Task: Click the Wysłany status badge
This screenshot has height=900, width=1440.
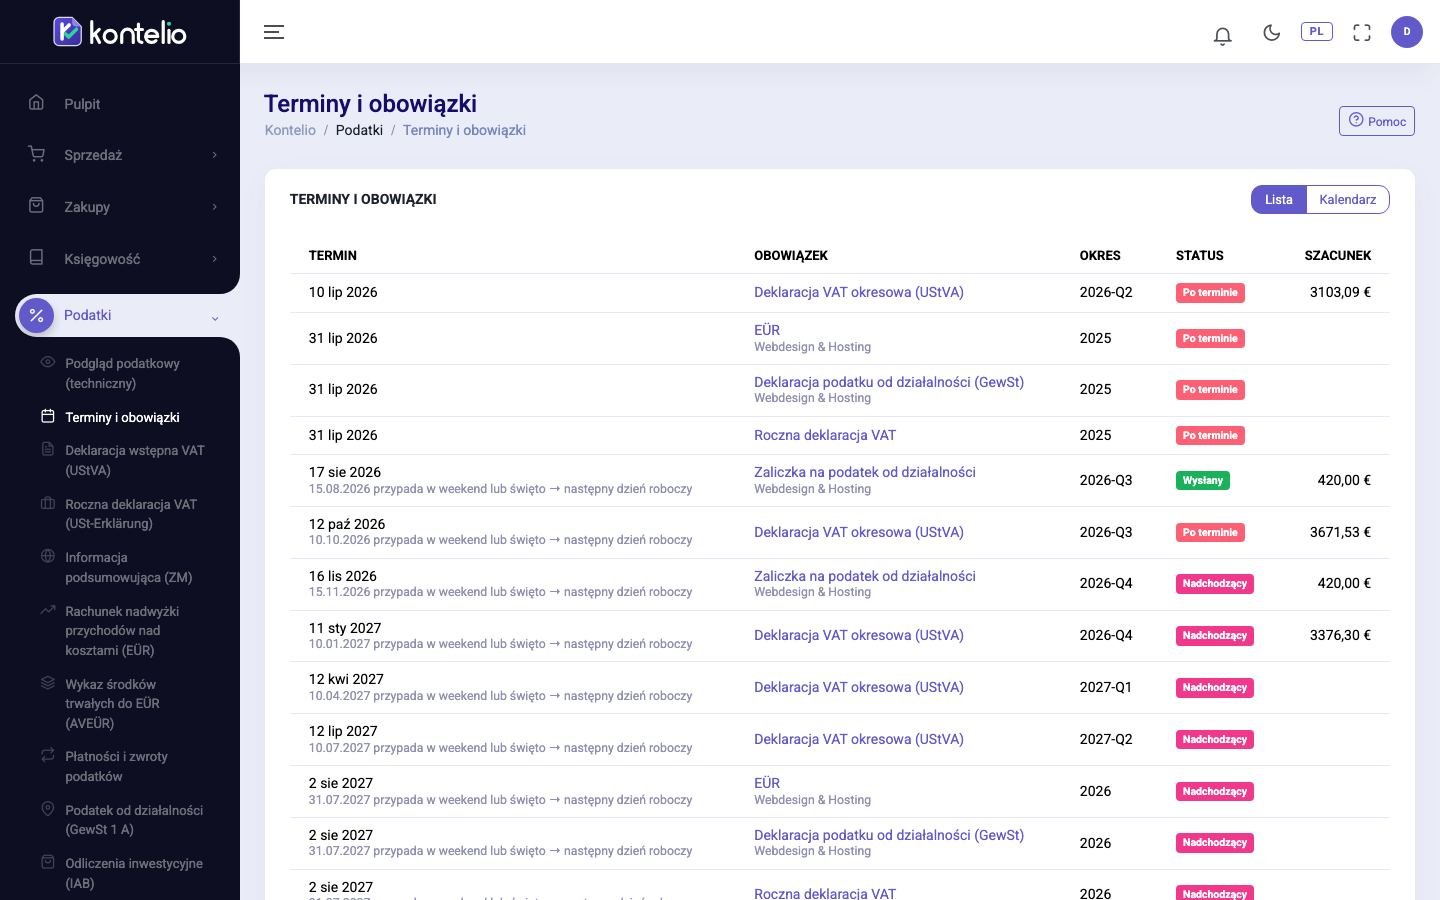Action: pos(1203,480)
